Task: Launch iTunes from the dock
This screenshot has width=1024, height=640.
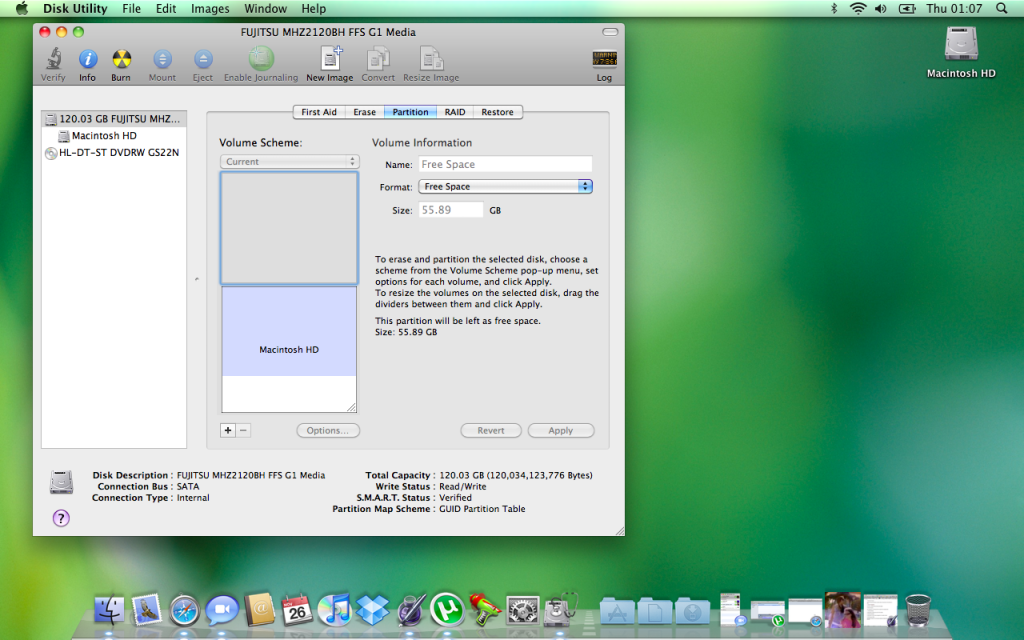Action: (334, 610)
